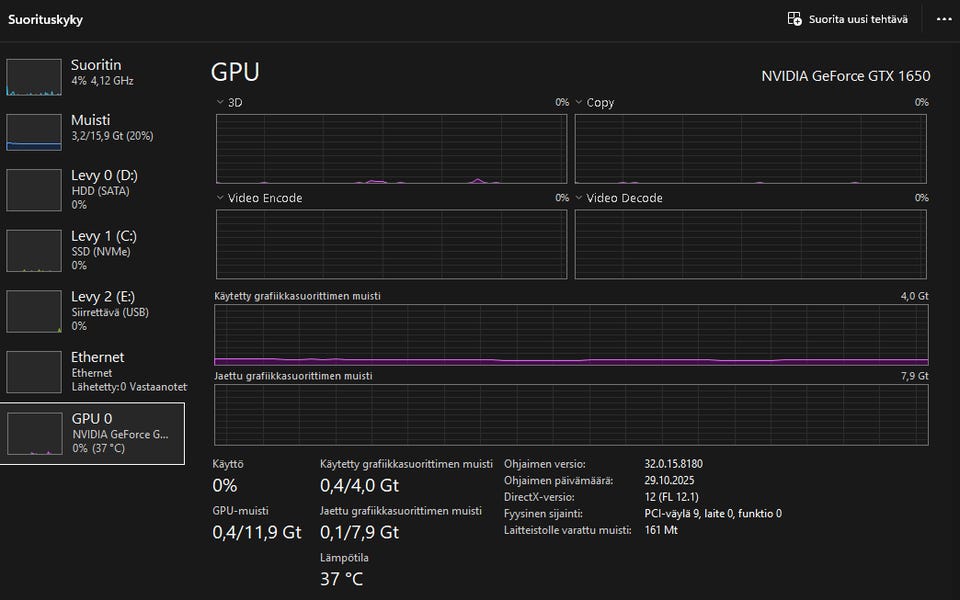Click the 3D engine usage graph

click(391, 149)
